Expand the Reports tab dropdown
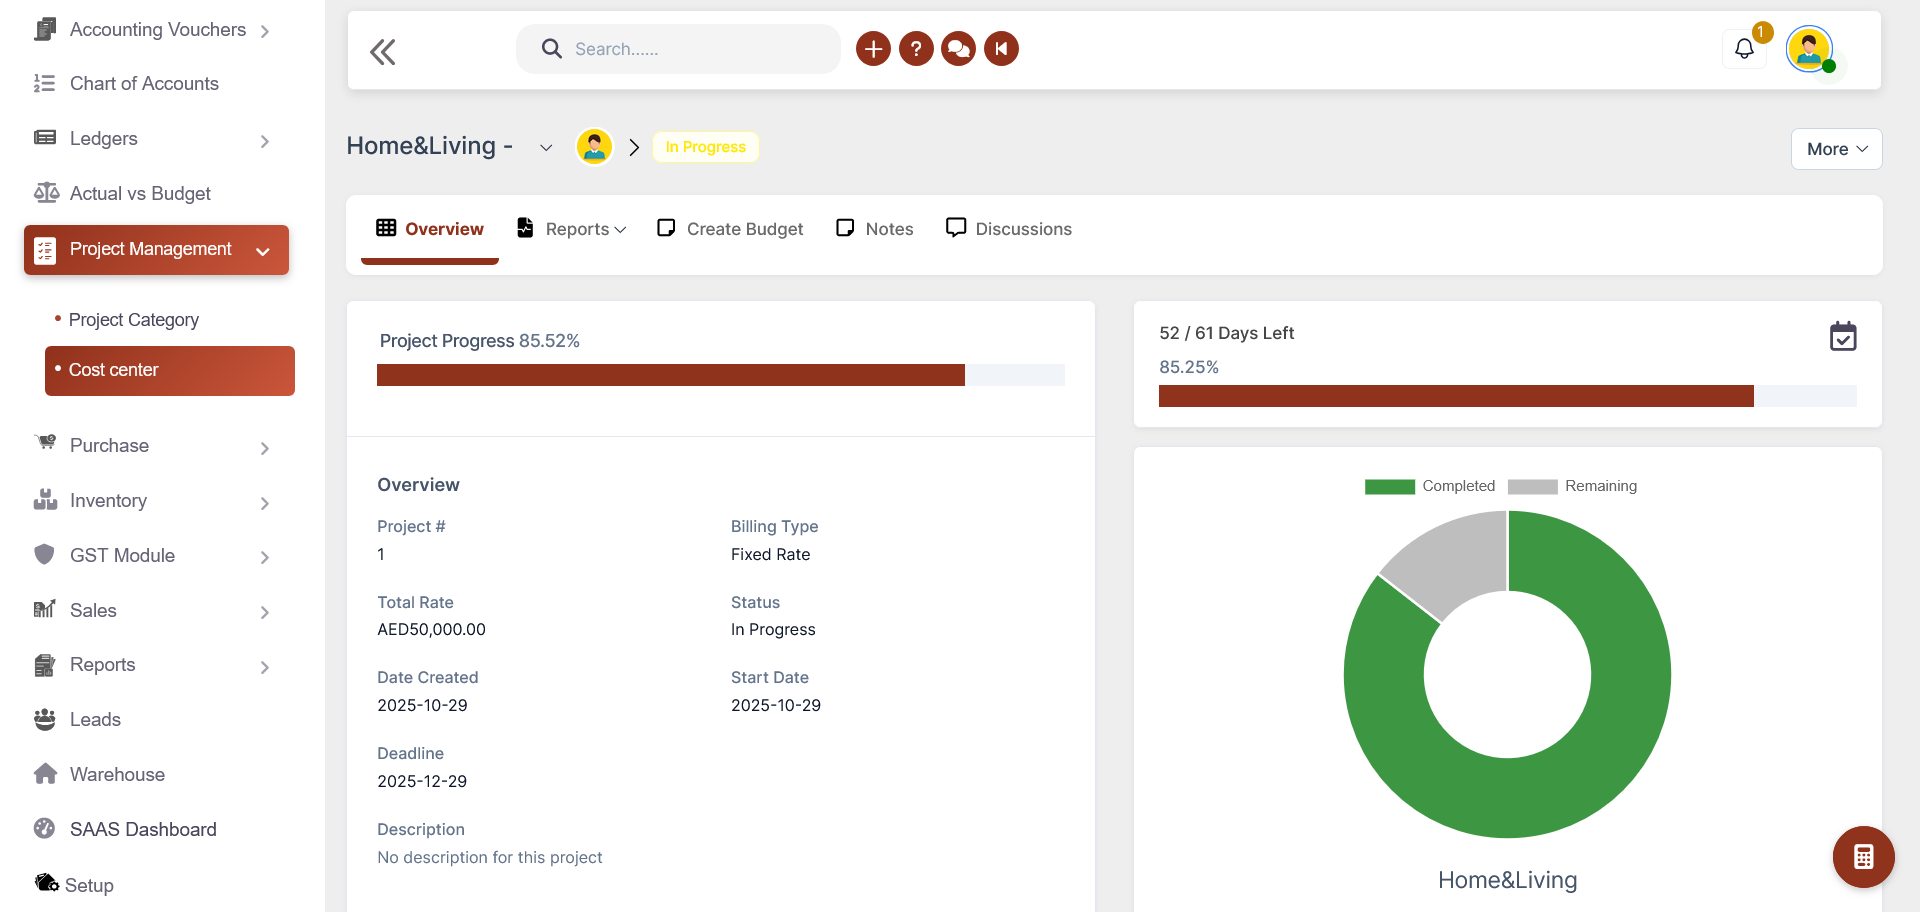This screenshot has height=912, width=1920. [573, 229]
